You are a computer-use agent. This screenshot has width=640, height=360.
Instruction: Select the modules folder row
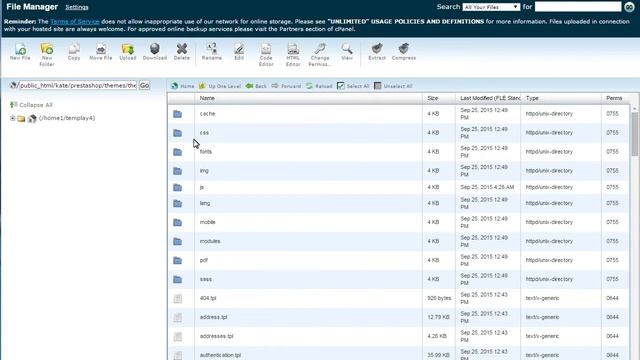398,242
